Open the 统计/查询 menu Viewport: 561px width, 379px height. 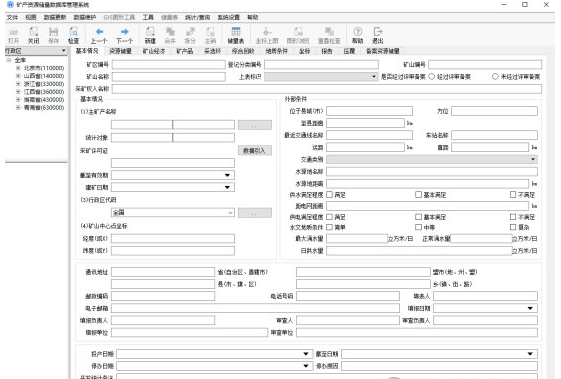(x=197, y=17)
